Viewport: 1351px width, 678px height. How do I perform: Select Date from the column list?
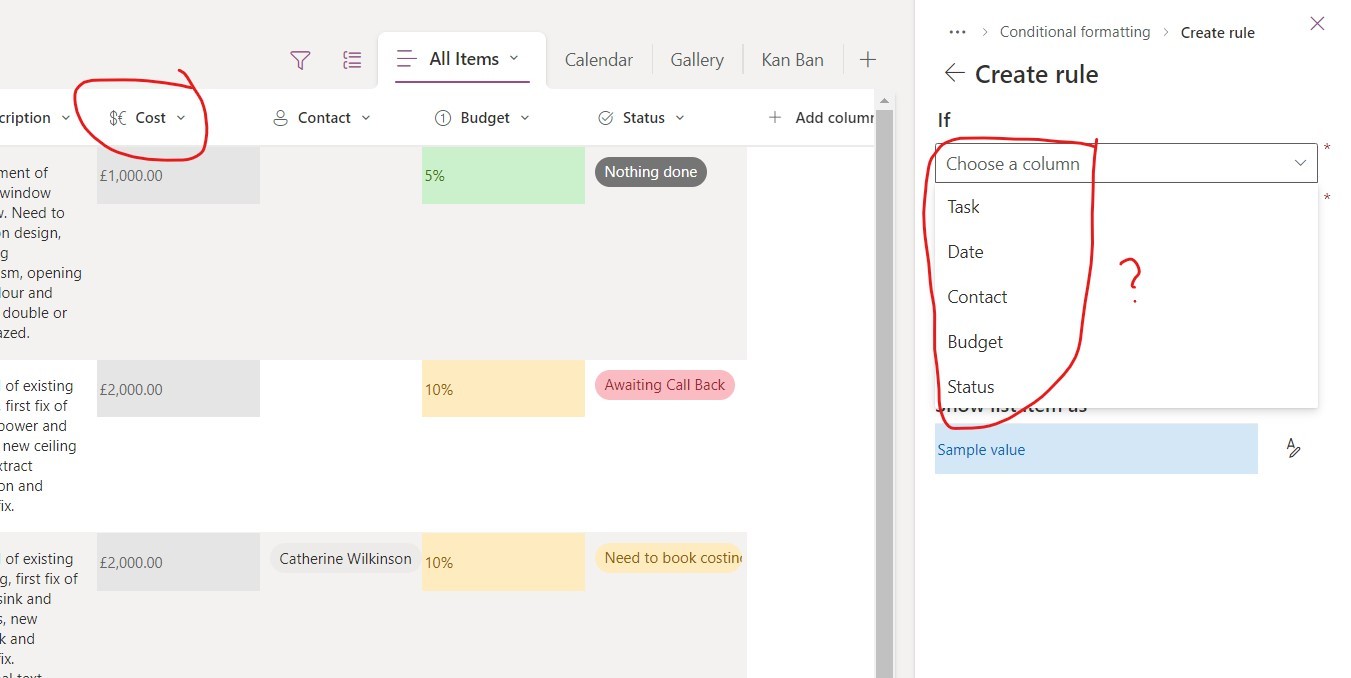point(1126,252)
